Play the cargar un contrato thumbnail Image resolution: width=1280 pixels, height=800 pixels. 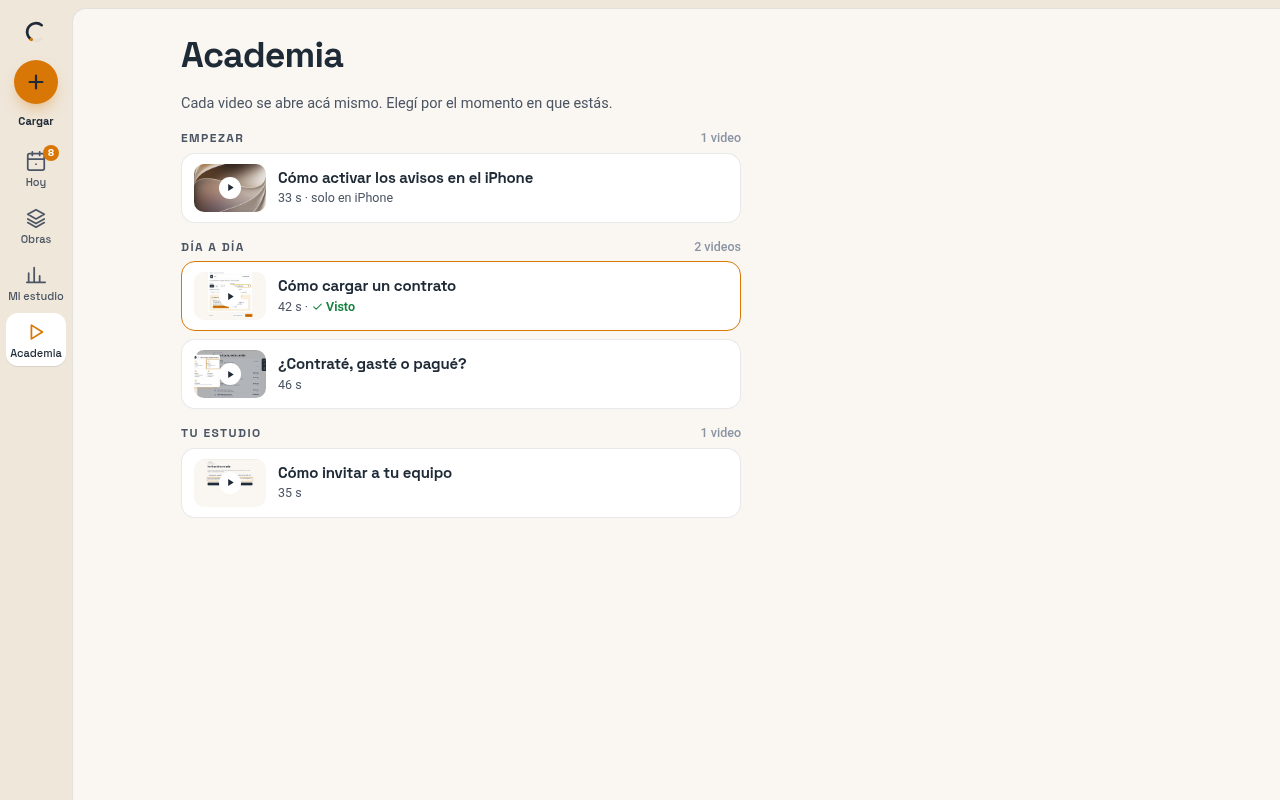[230, 296]
